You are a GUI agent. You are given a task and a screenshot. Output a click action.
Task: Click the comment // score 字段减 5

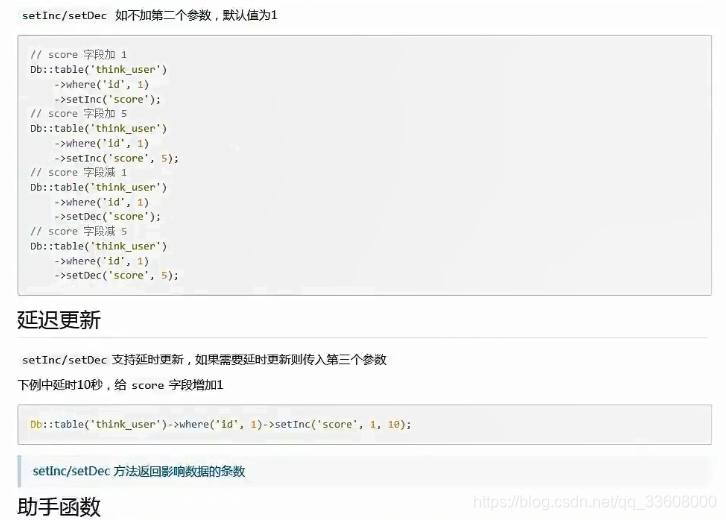(78, 231)
